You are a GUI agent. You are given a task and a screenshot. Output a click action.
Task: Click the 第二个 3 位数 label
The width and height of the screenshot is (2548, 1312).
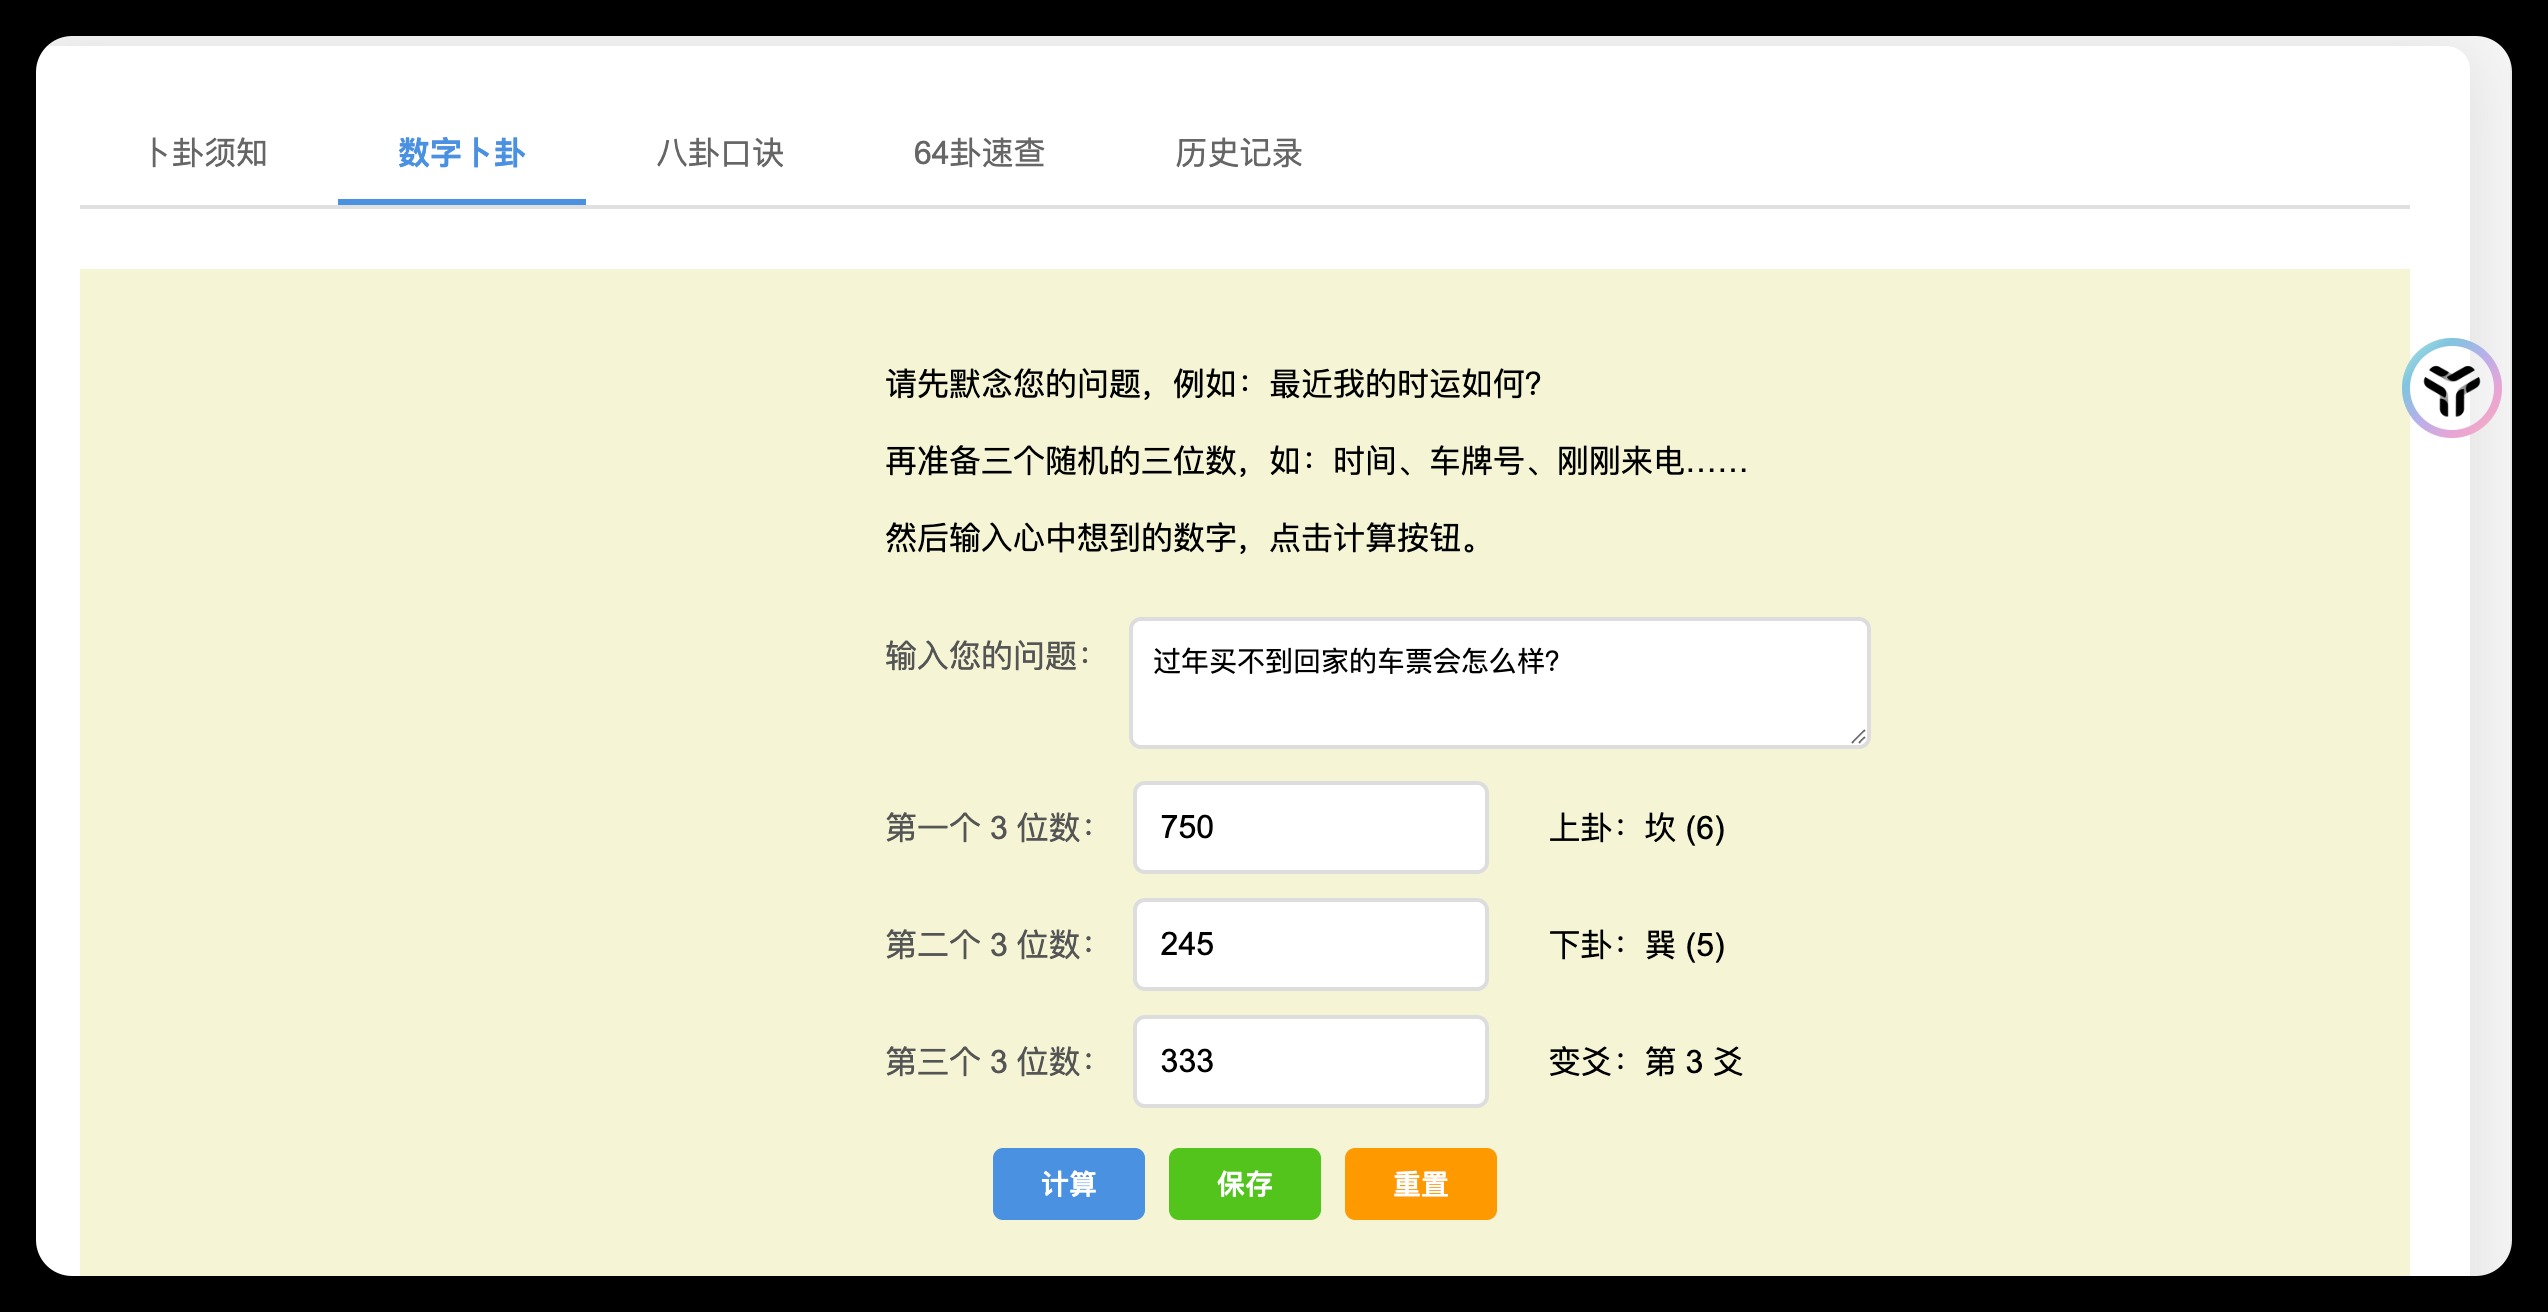pos(990,945)
